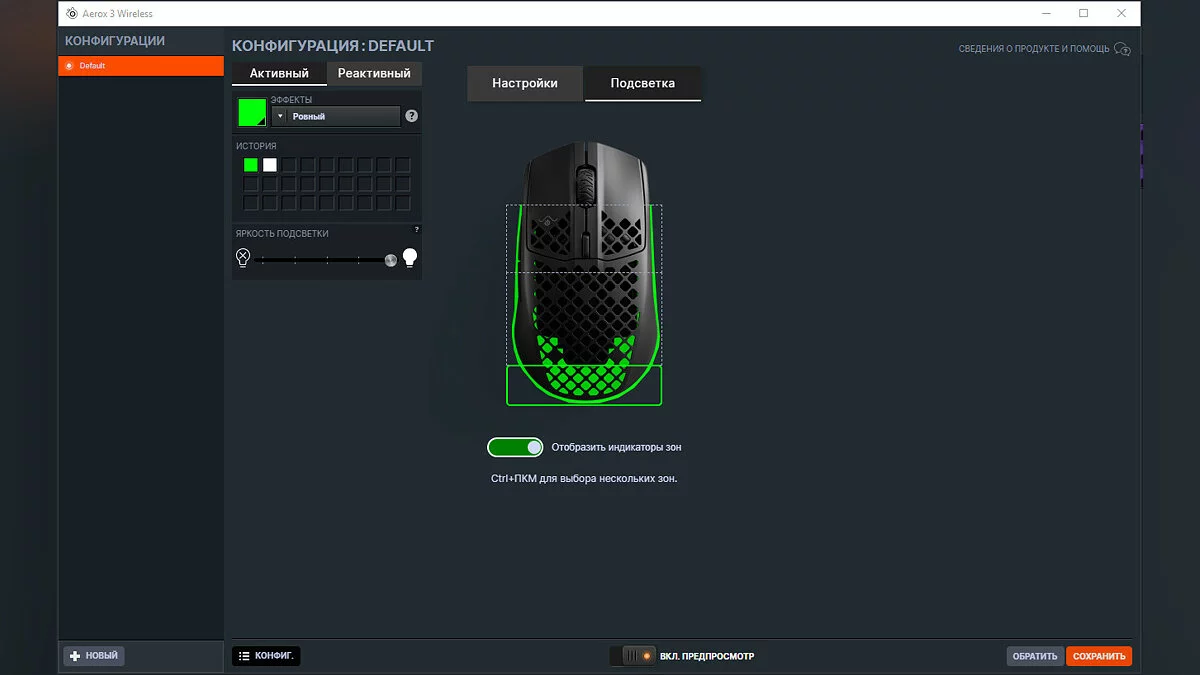Open Сведения о продукте и помощь link

pos(1034,49)
